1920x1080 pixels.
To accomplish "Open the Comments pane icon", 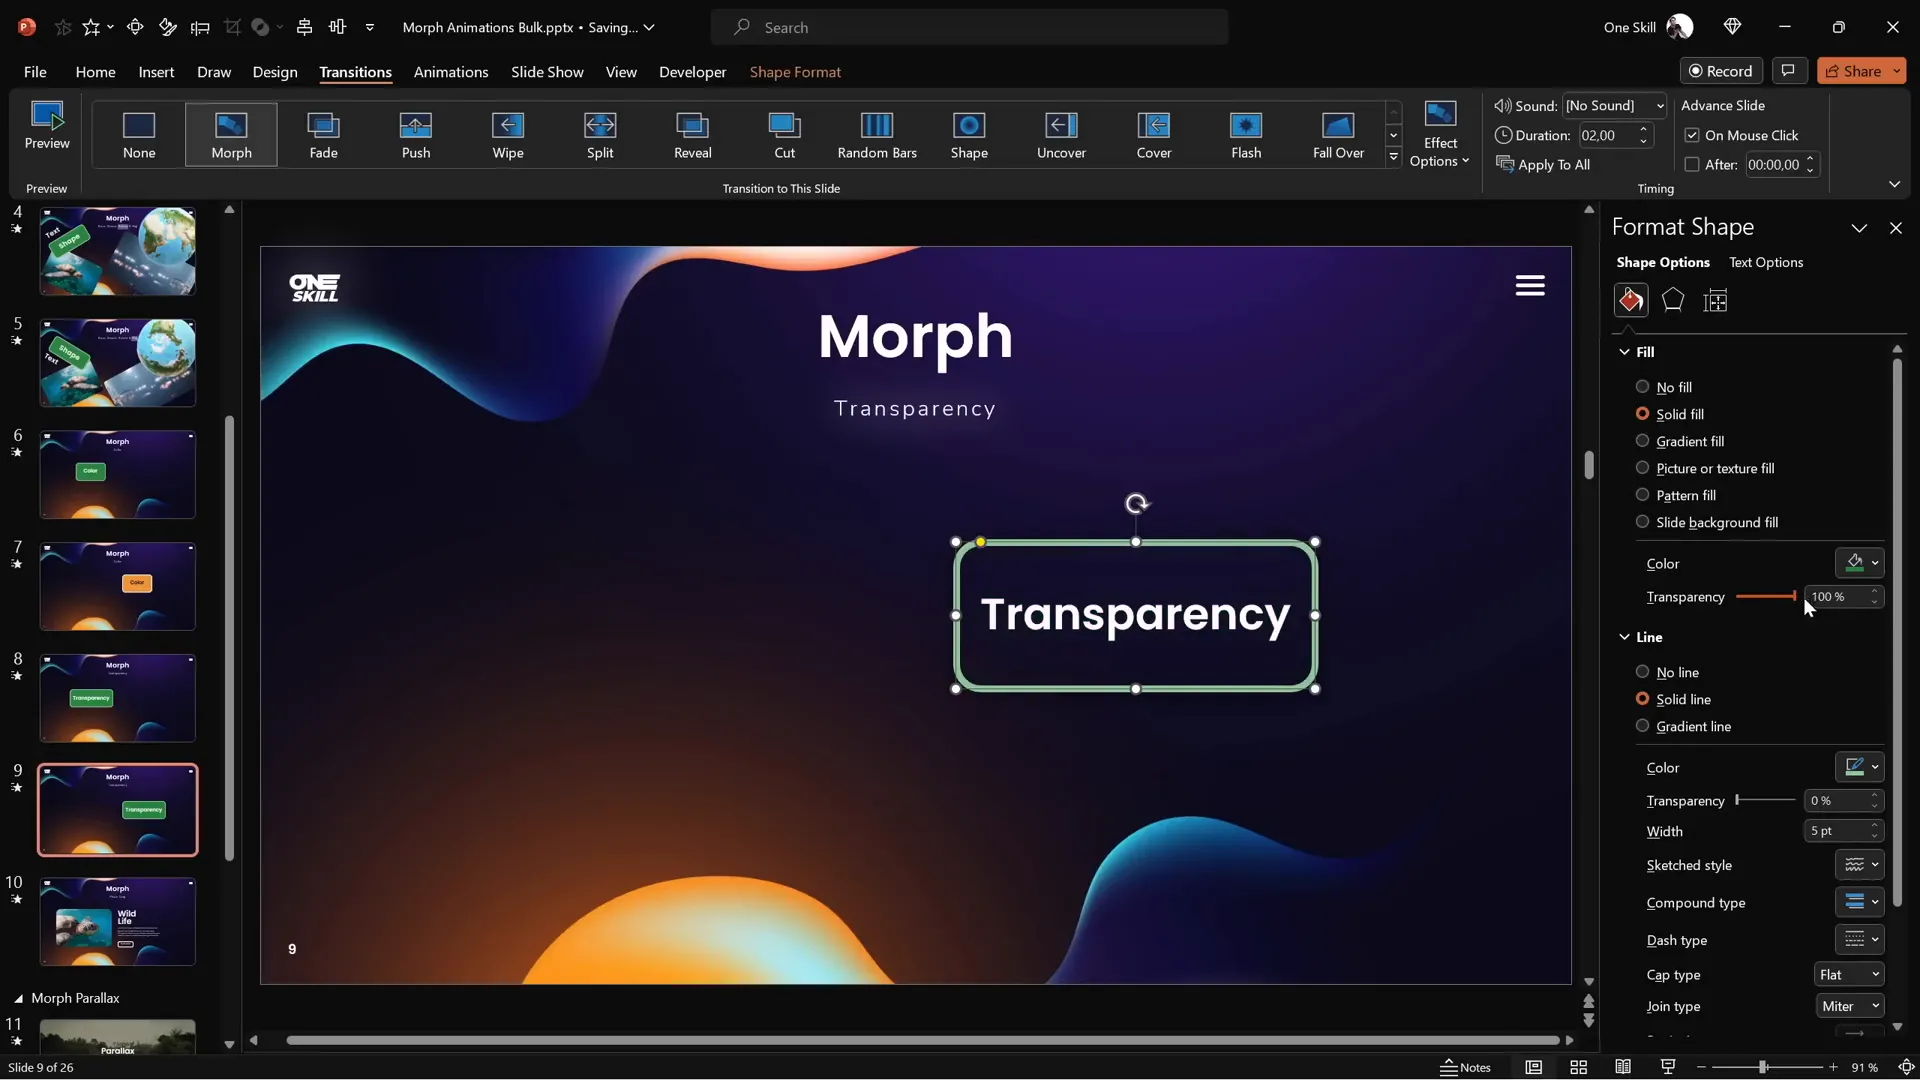I will [x=1788, y=70].
